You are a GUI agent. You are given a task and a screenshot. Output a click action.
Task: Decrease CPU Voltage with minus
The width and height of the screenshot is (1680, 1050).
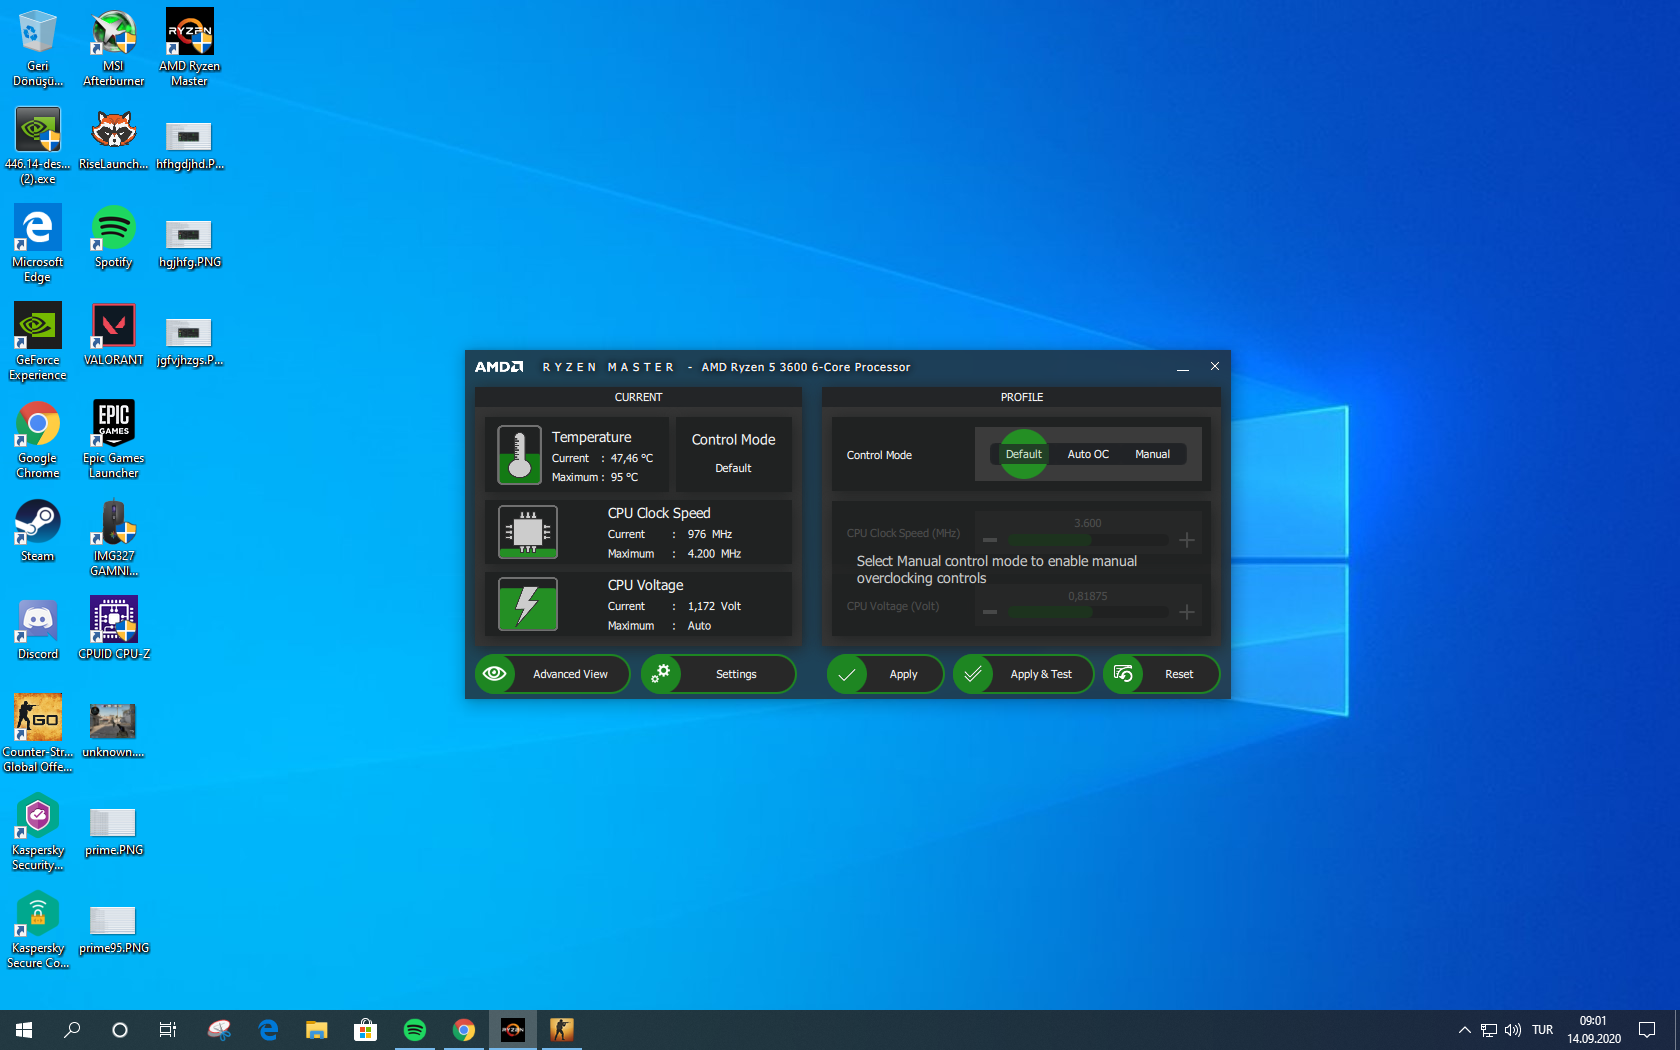click(990, 612)
